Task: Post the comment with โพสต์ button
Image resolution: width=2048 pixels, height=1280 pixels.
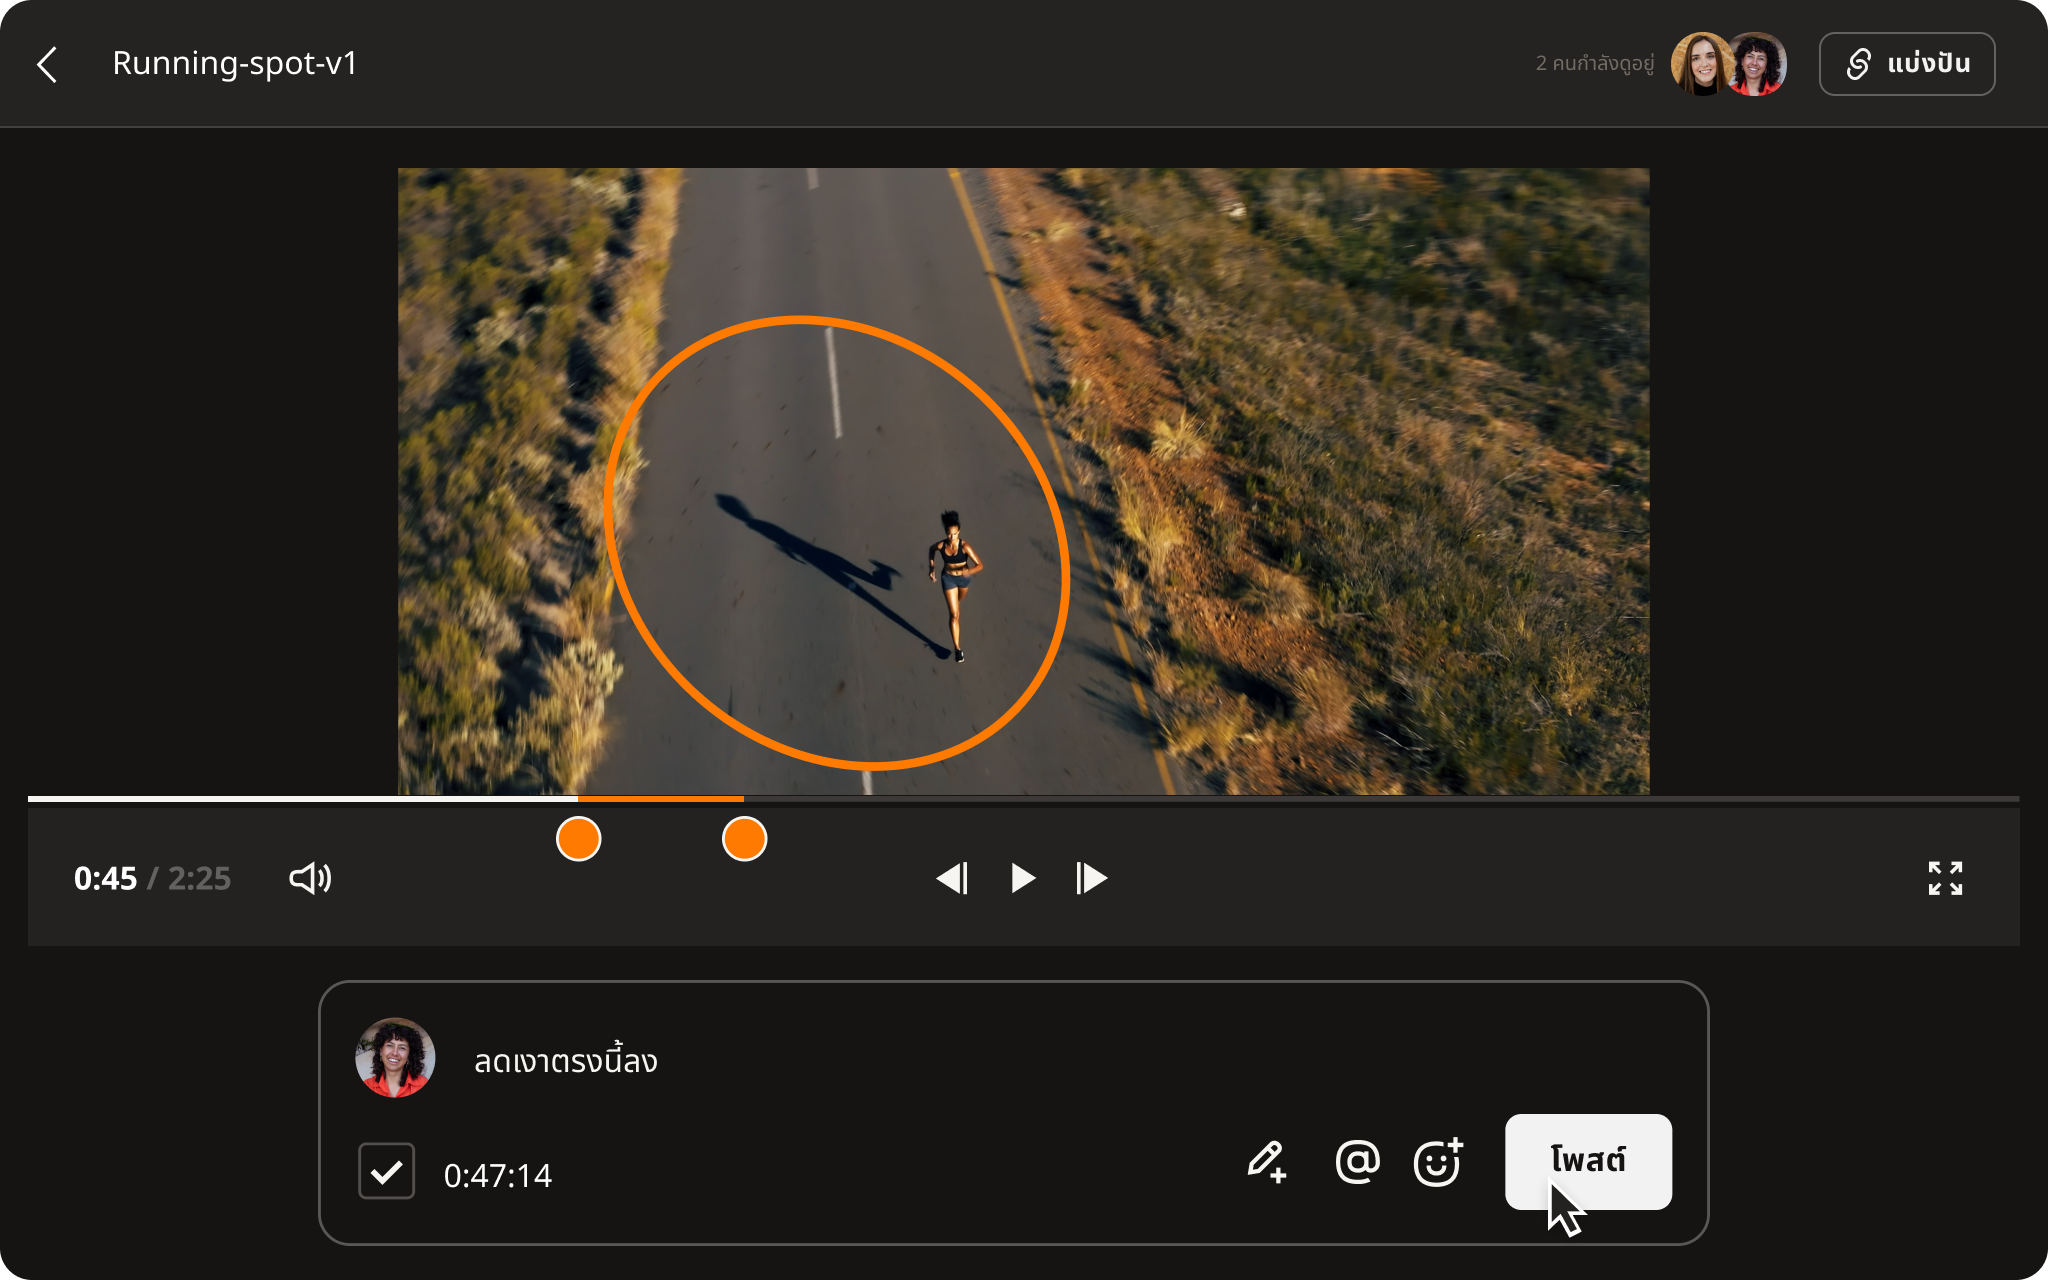Action: pyautogui.click(x=1588, y=1161)
